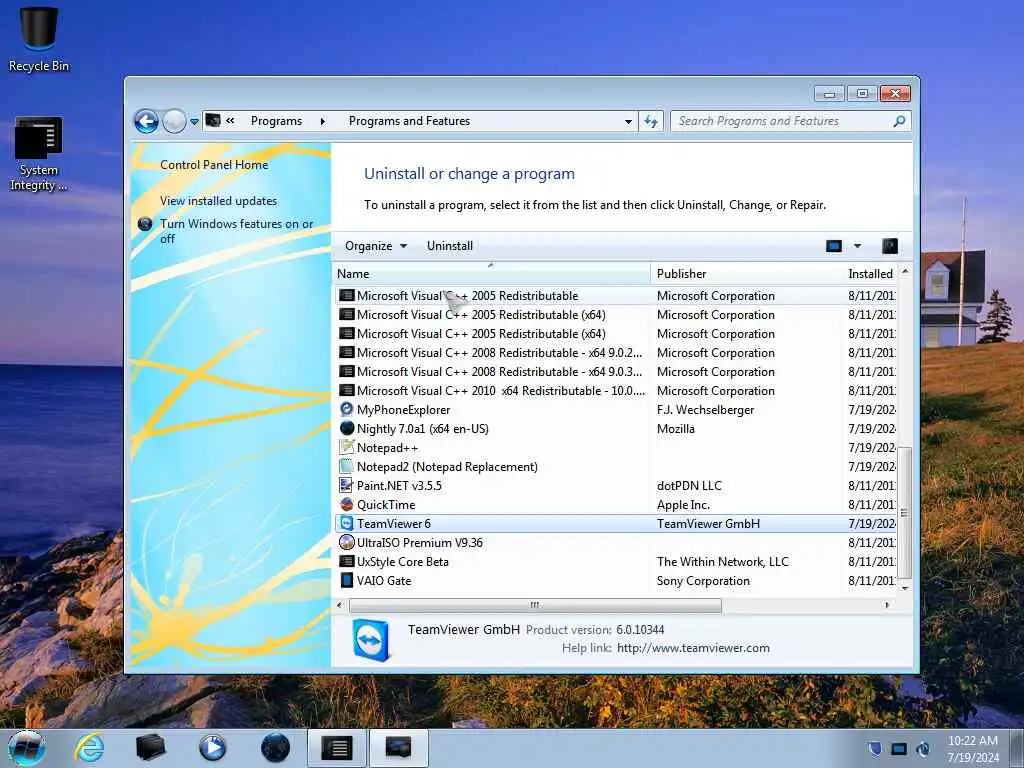Open the Windows Start orb
1024x768 pixels.
(26, 748)
